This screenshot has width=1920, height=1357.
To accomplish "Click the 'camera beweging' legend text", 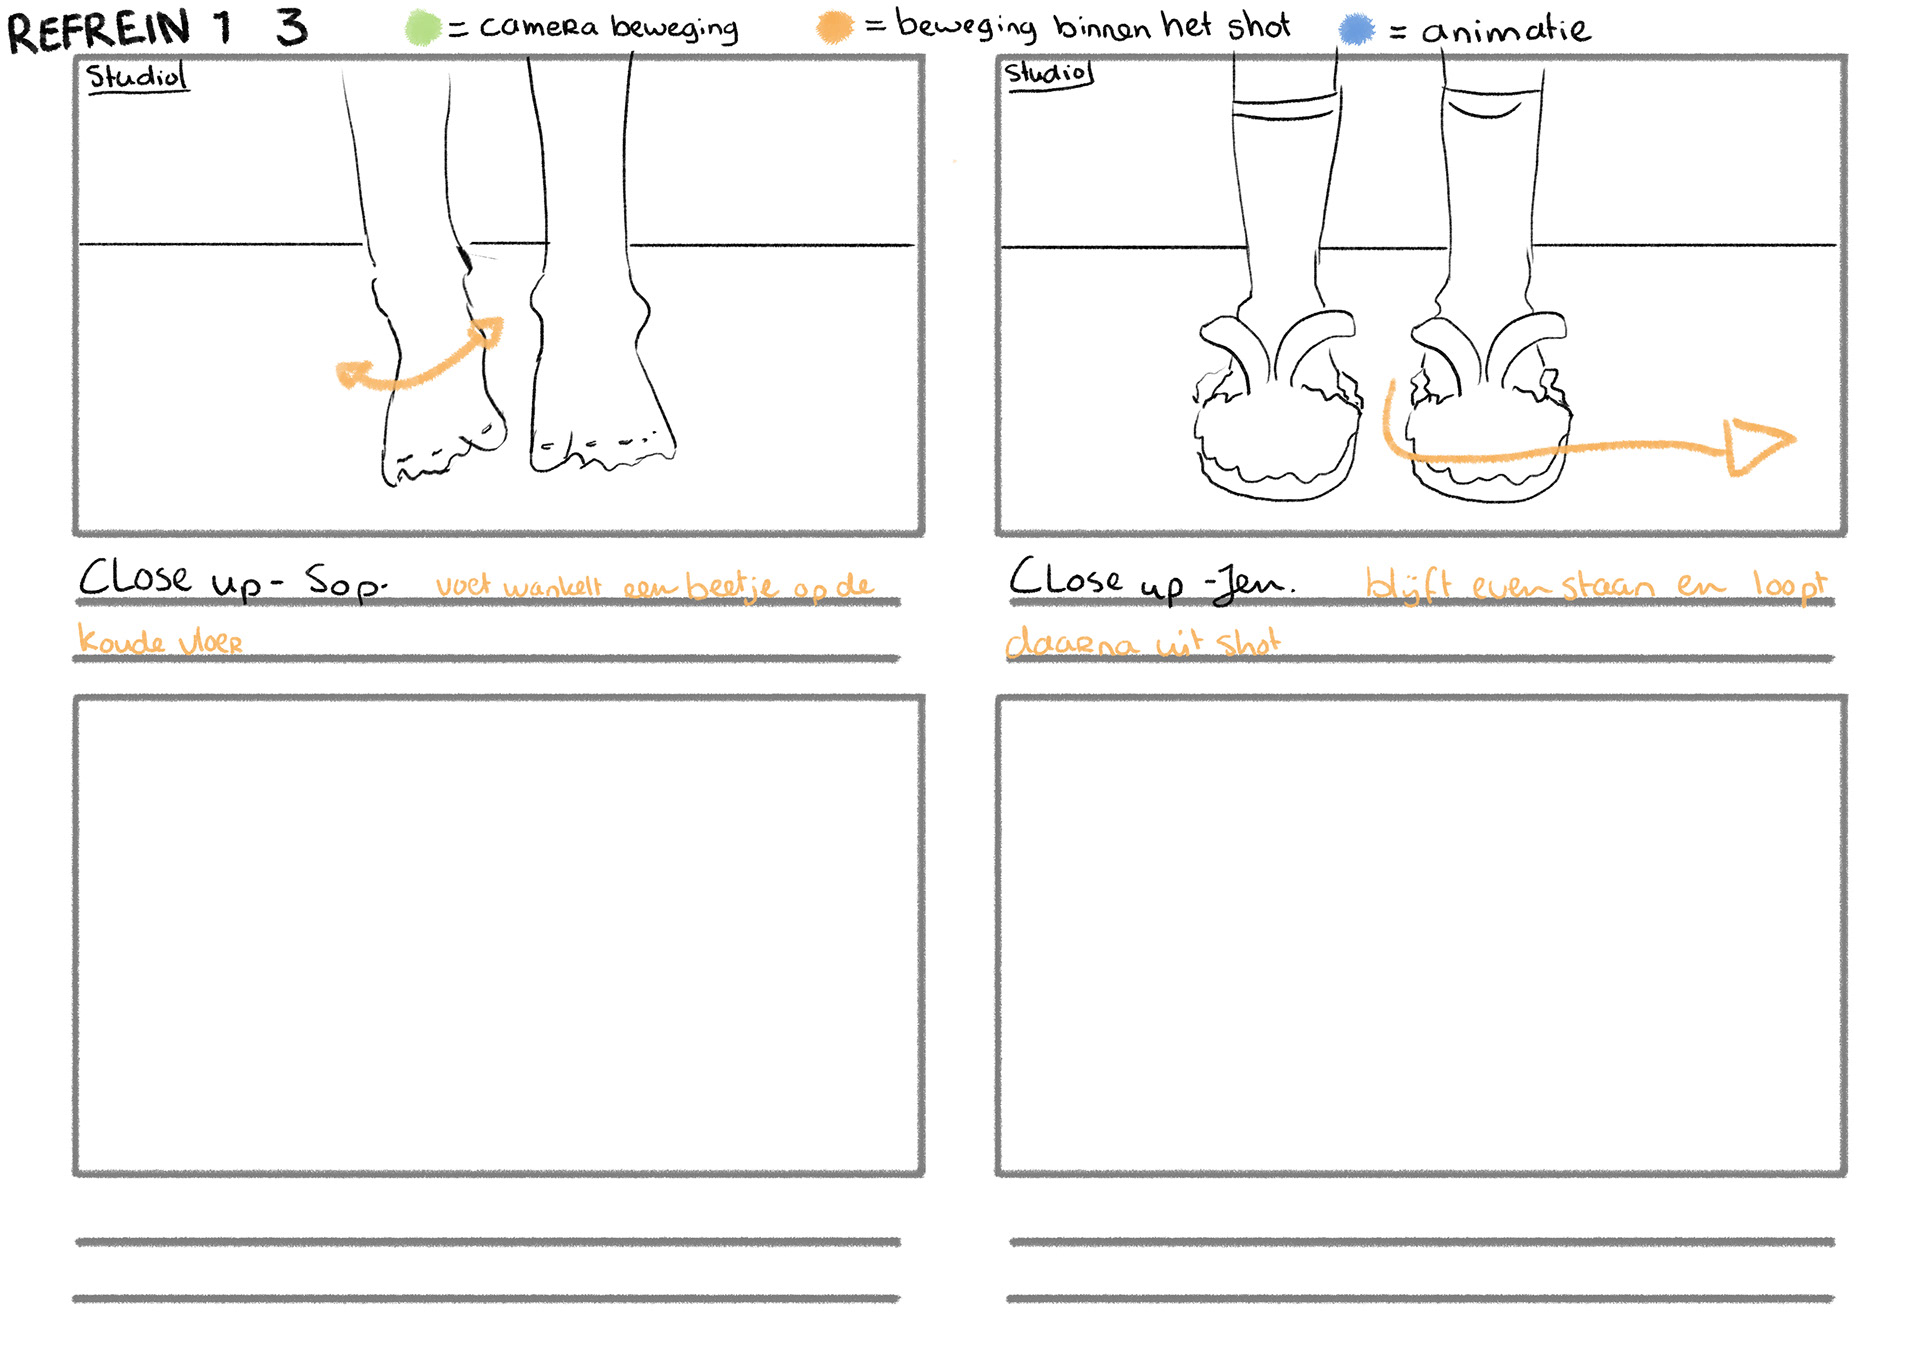I will 608,28.
